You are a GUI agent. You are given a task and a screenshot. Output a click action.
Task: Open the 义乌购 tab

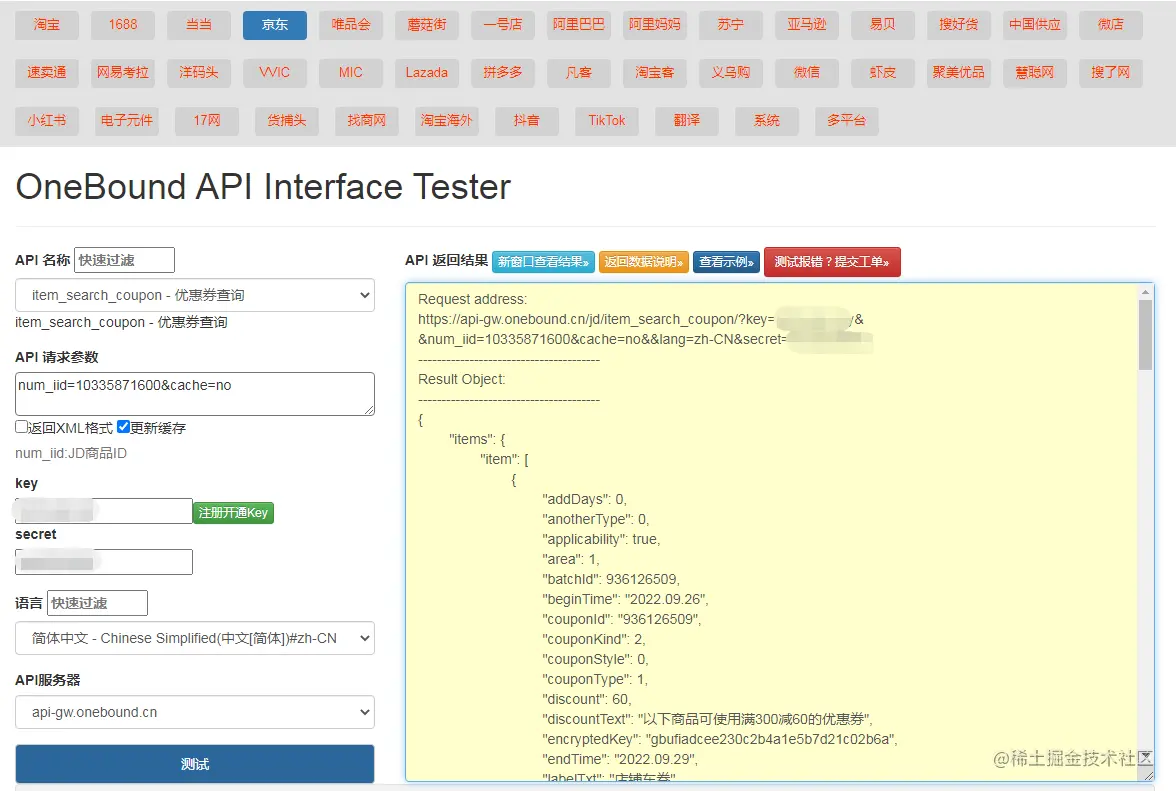(x=730, y=73)
